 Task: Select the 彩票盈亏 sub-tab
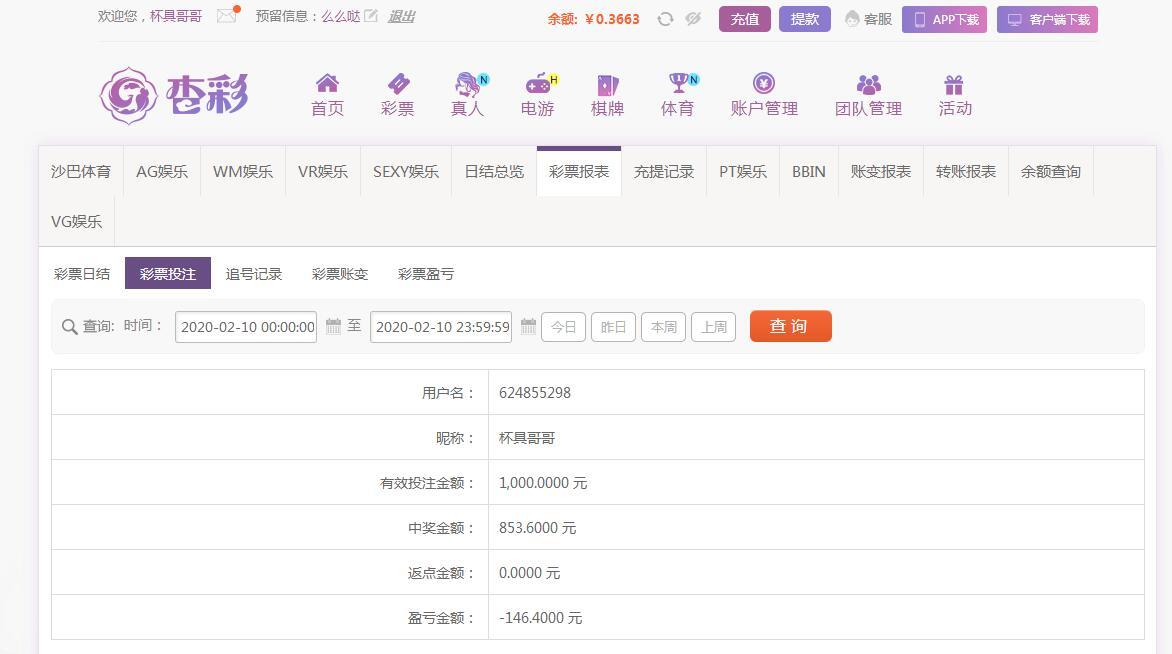pos(426,274)
